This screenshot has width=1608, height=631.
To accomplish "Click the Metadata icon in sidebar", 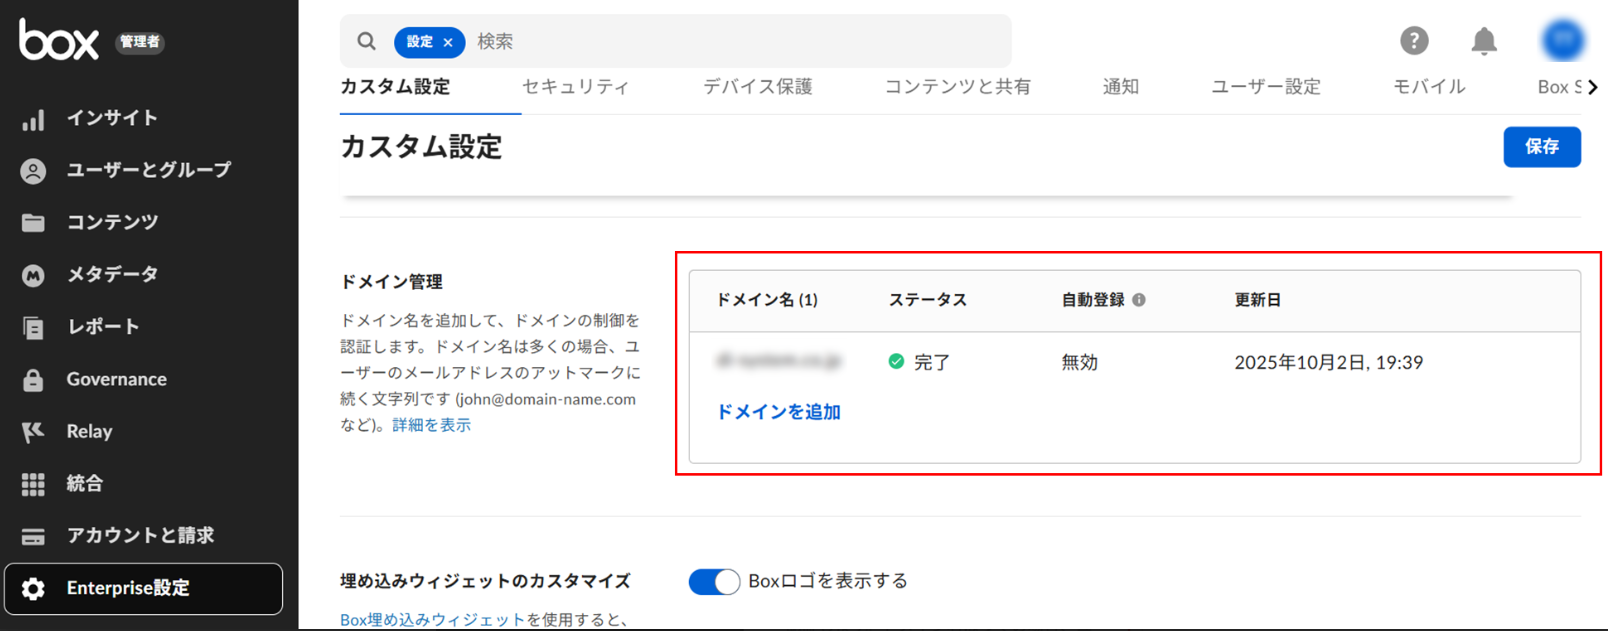I will click(33, 275).
